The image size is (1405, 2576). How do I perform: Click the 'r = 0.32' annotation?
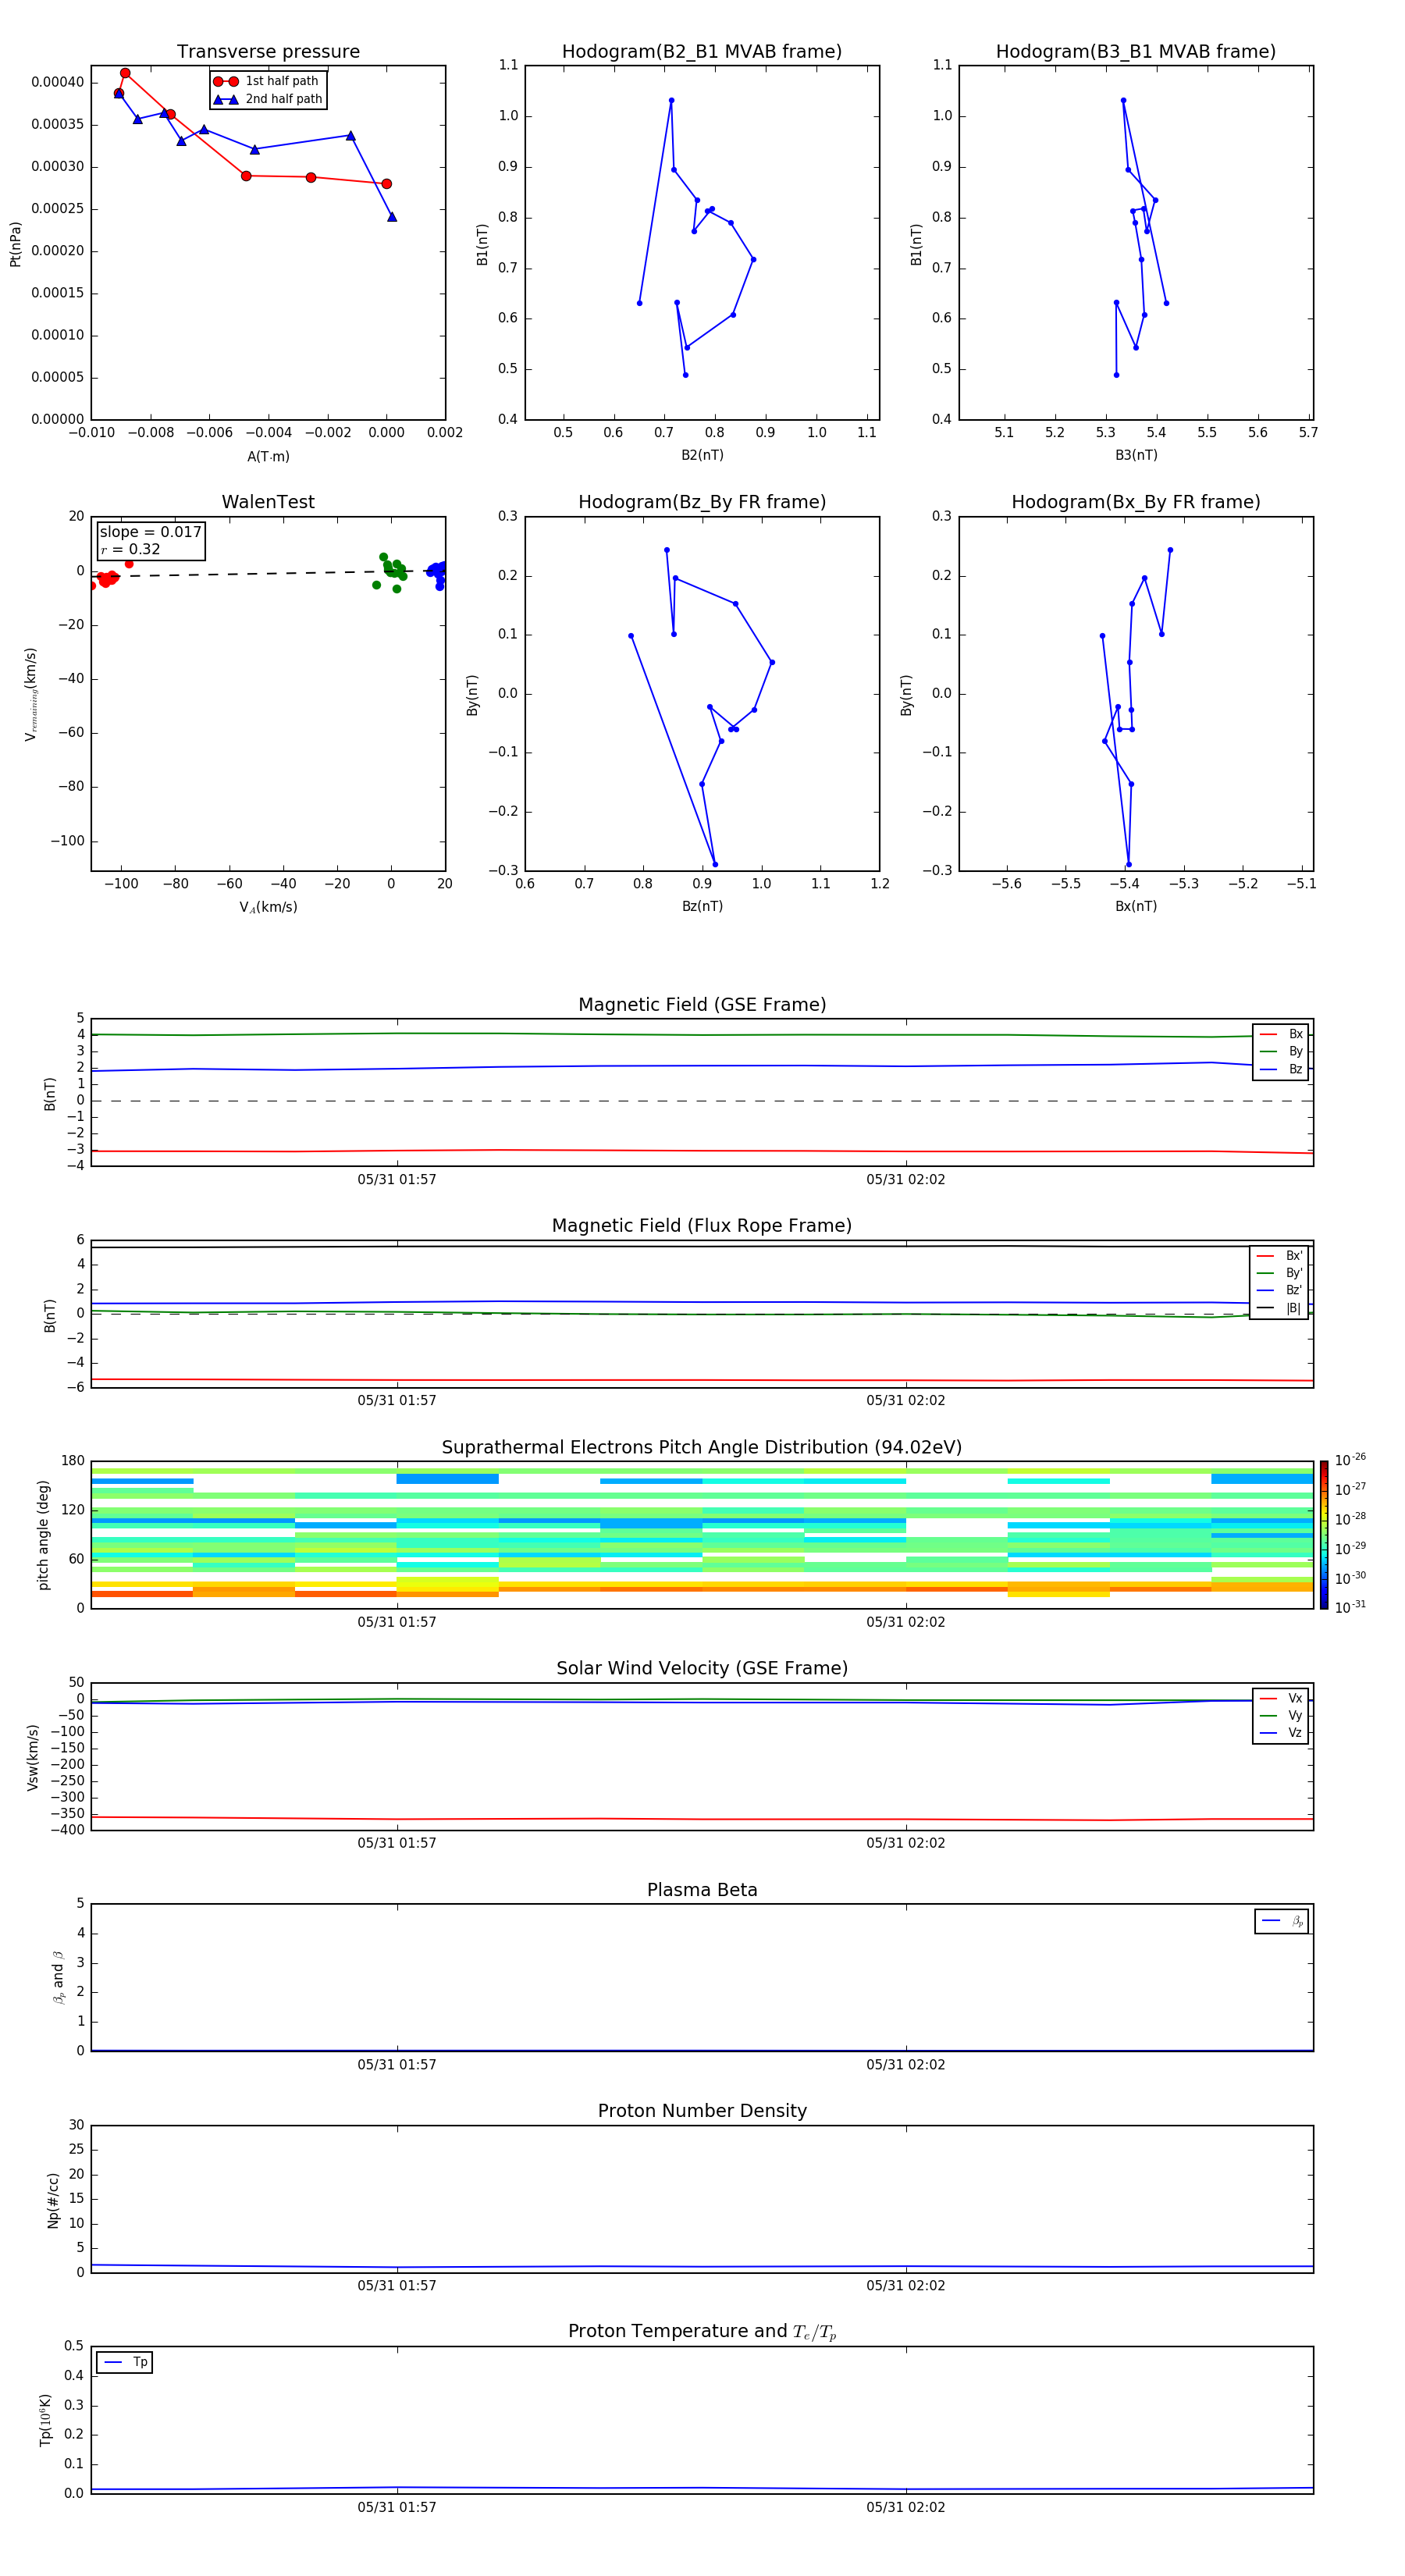click(130, 549)
